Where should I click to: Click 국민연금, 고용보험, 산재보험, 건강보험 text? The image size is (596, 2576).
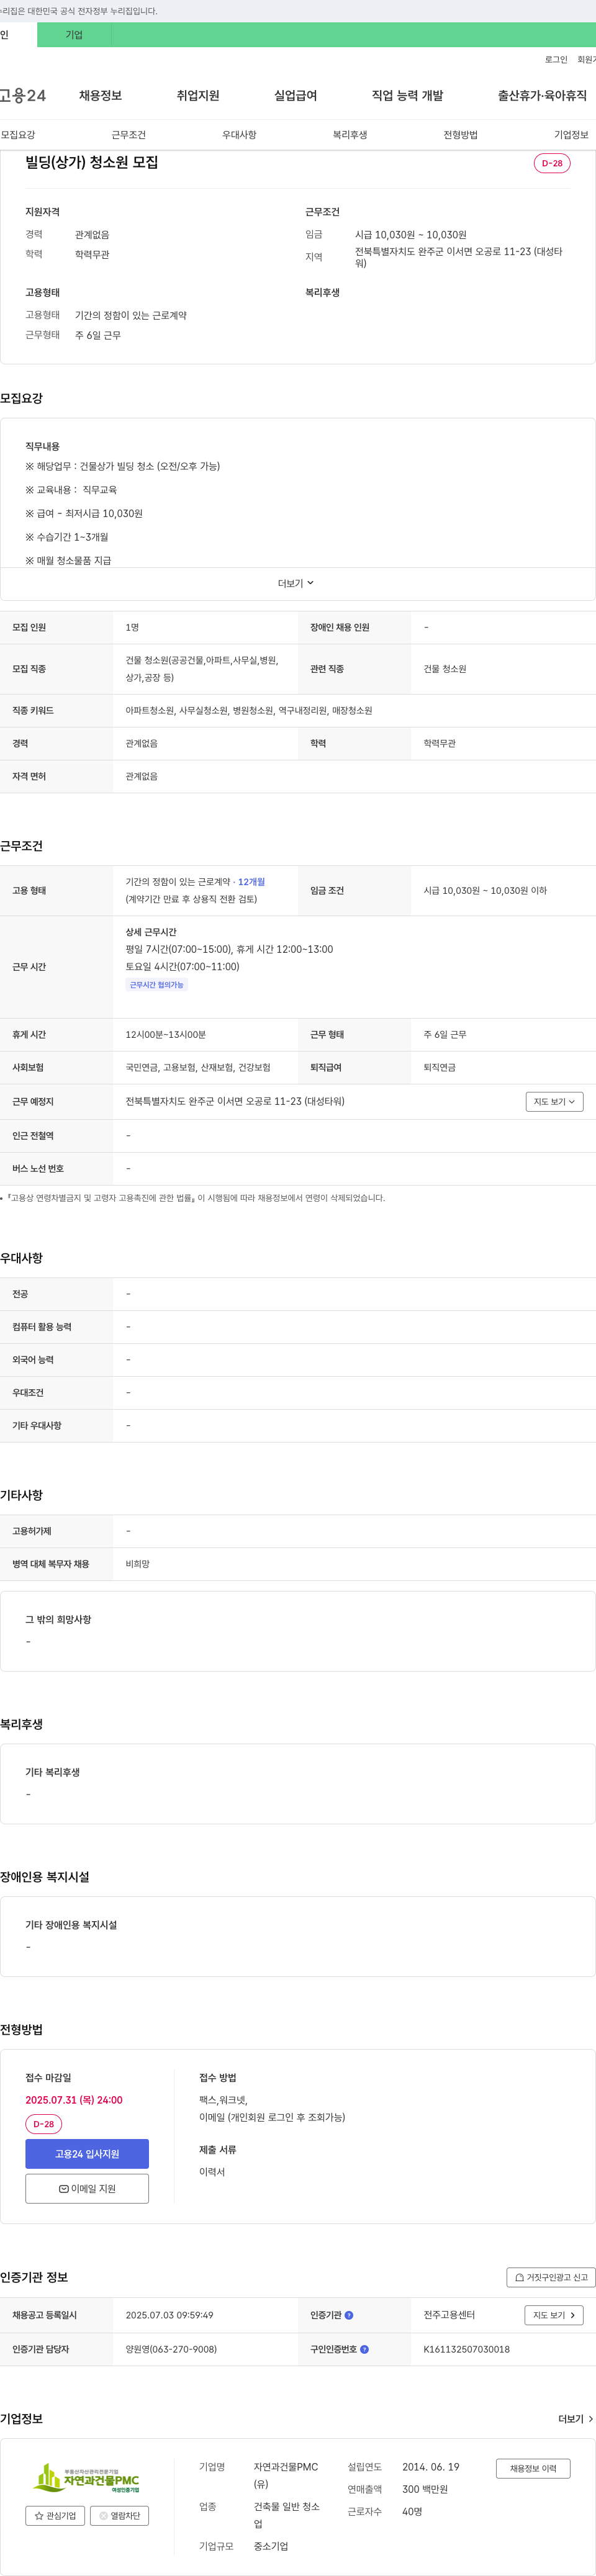coord(198,1067)
